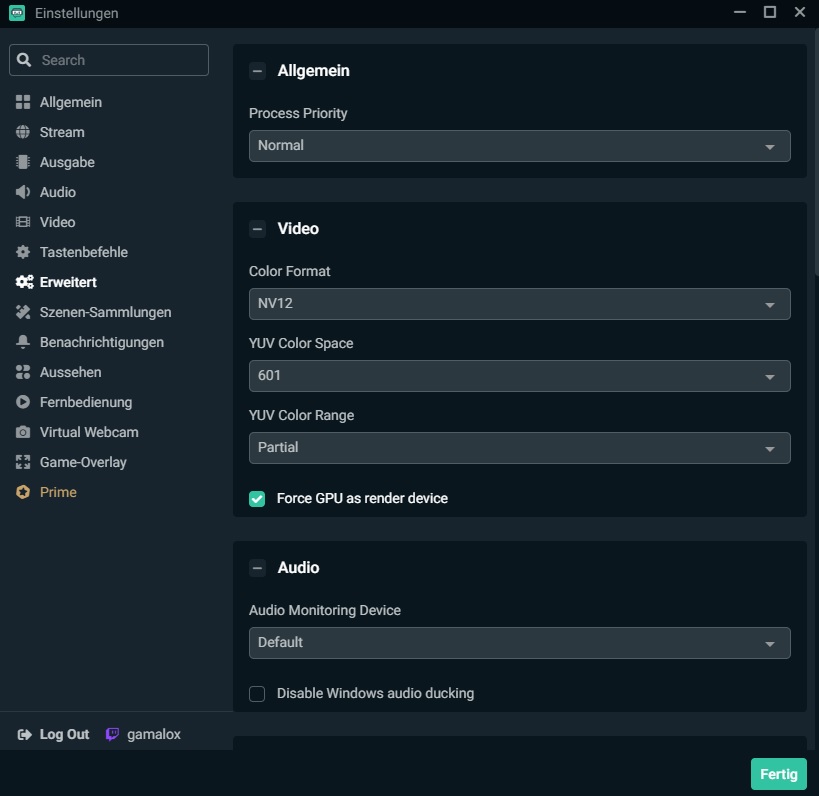Enable Disable Windows audio ducking checkbox
The height and width of the screenshot is (796, 819).
coord(257,693)
